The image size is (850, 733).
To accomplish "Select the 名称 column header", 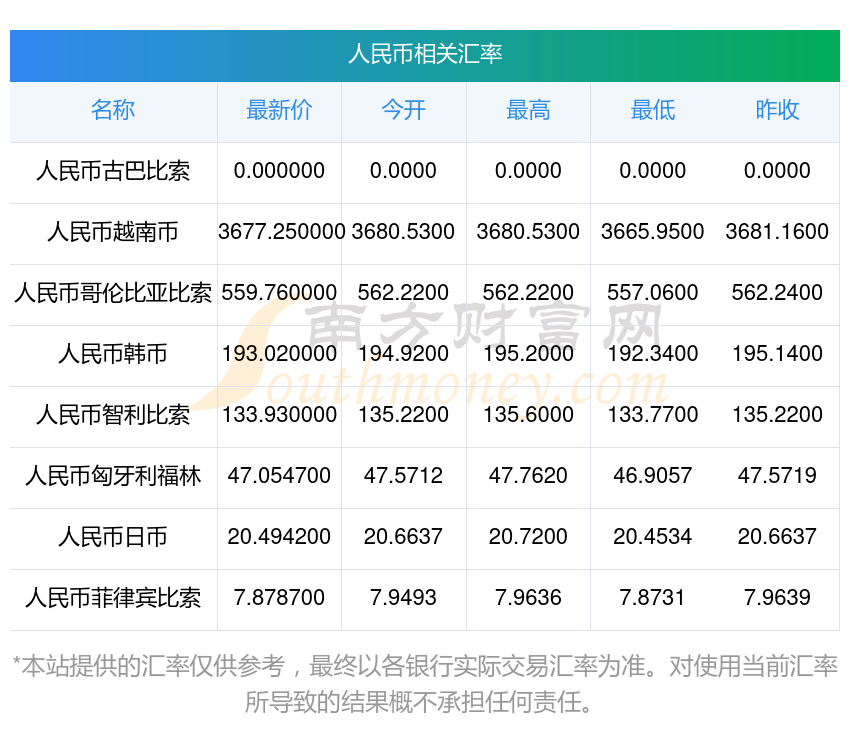I will 113,111.
